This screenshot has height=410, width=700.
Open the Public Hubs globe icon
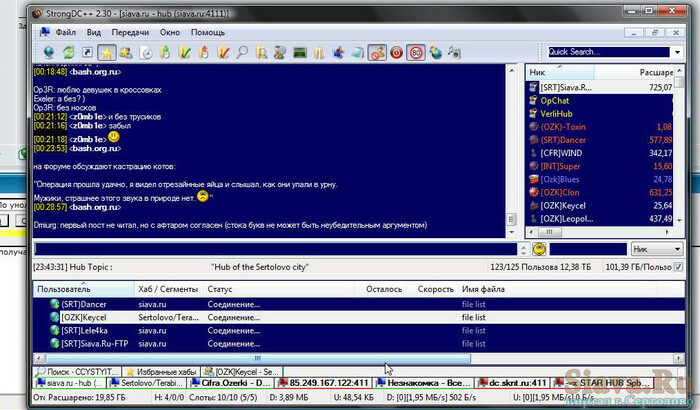pos(47,52)
